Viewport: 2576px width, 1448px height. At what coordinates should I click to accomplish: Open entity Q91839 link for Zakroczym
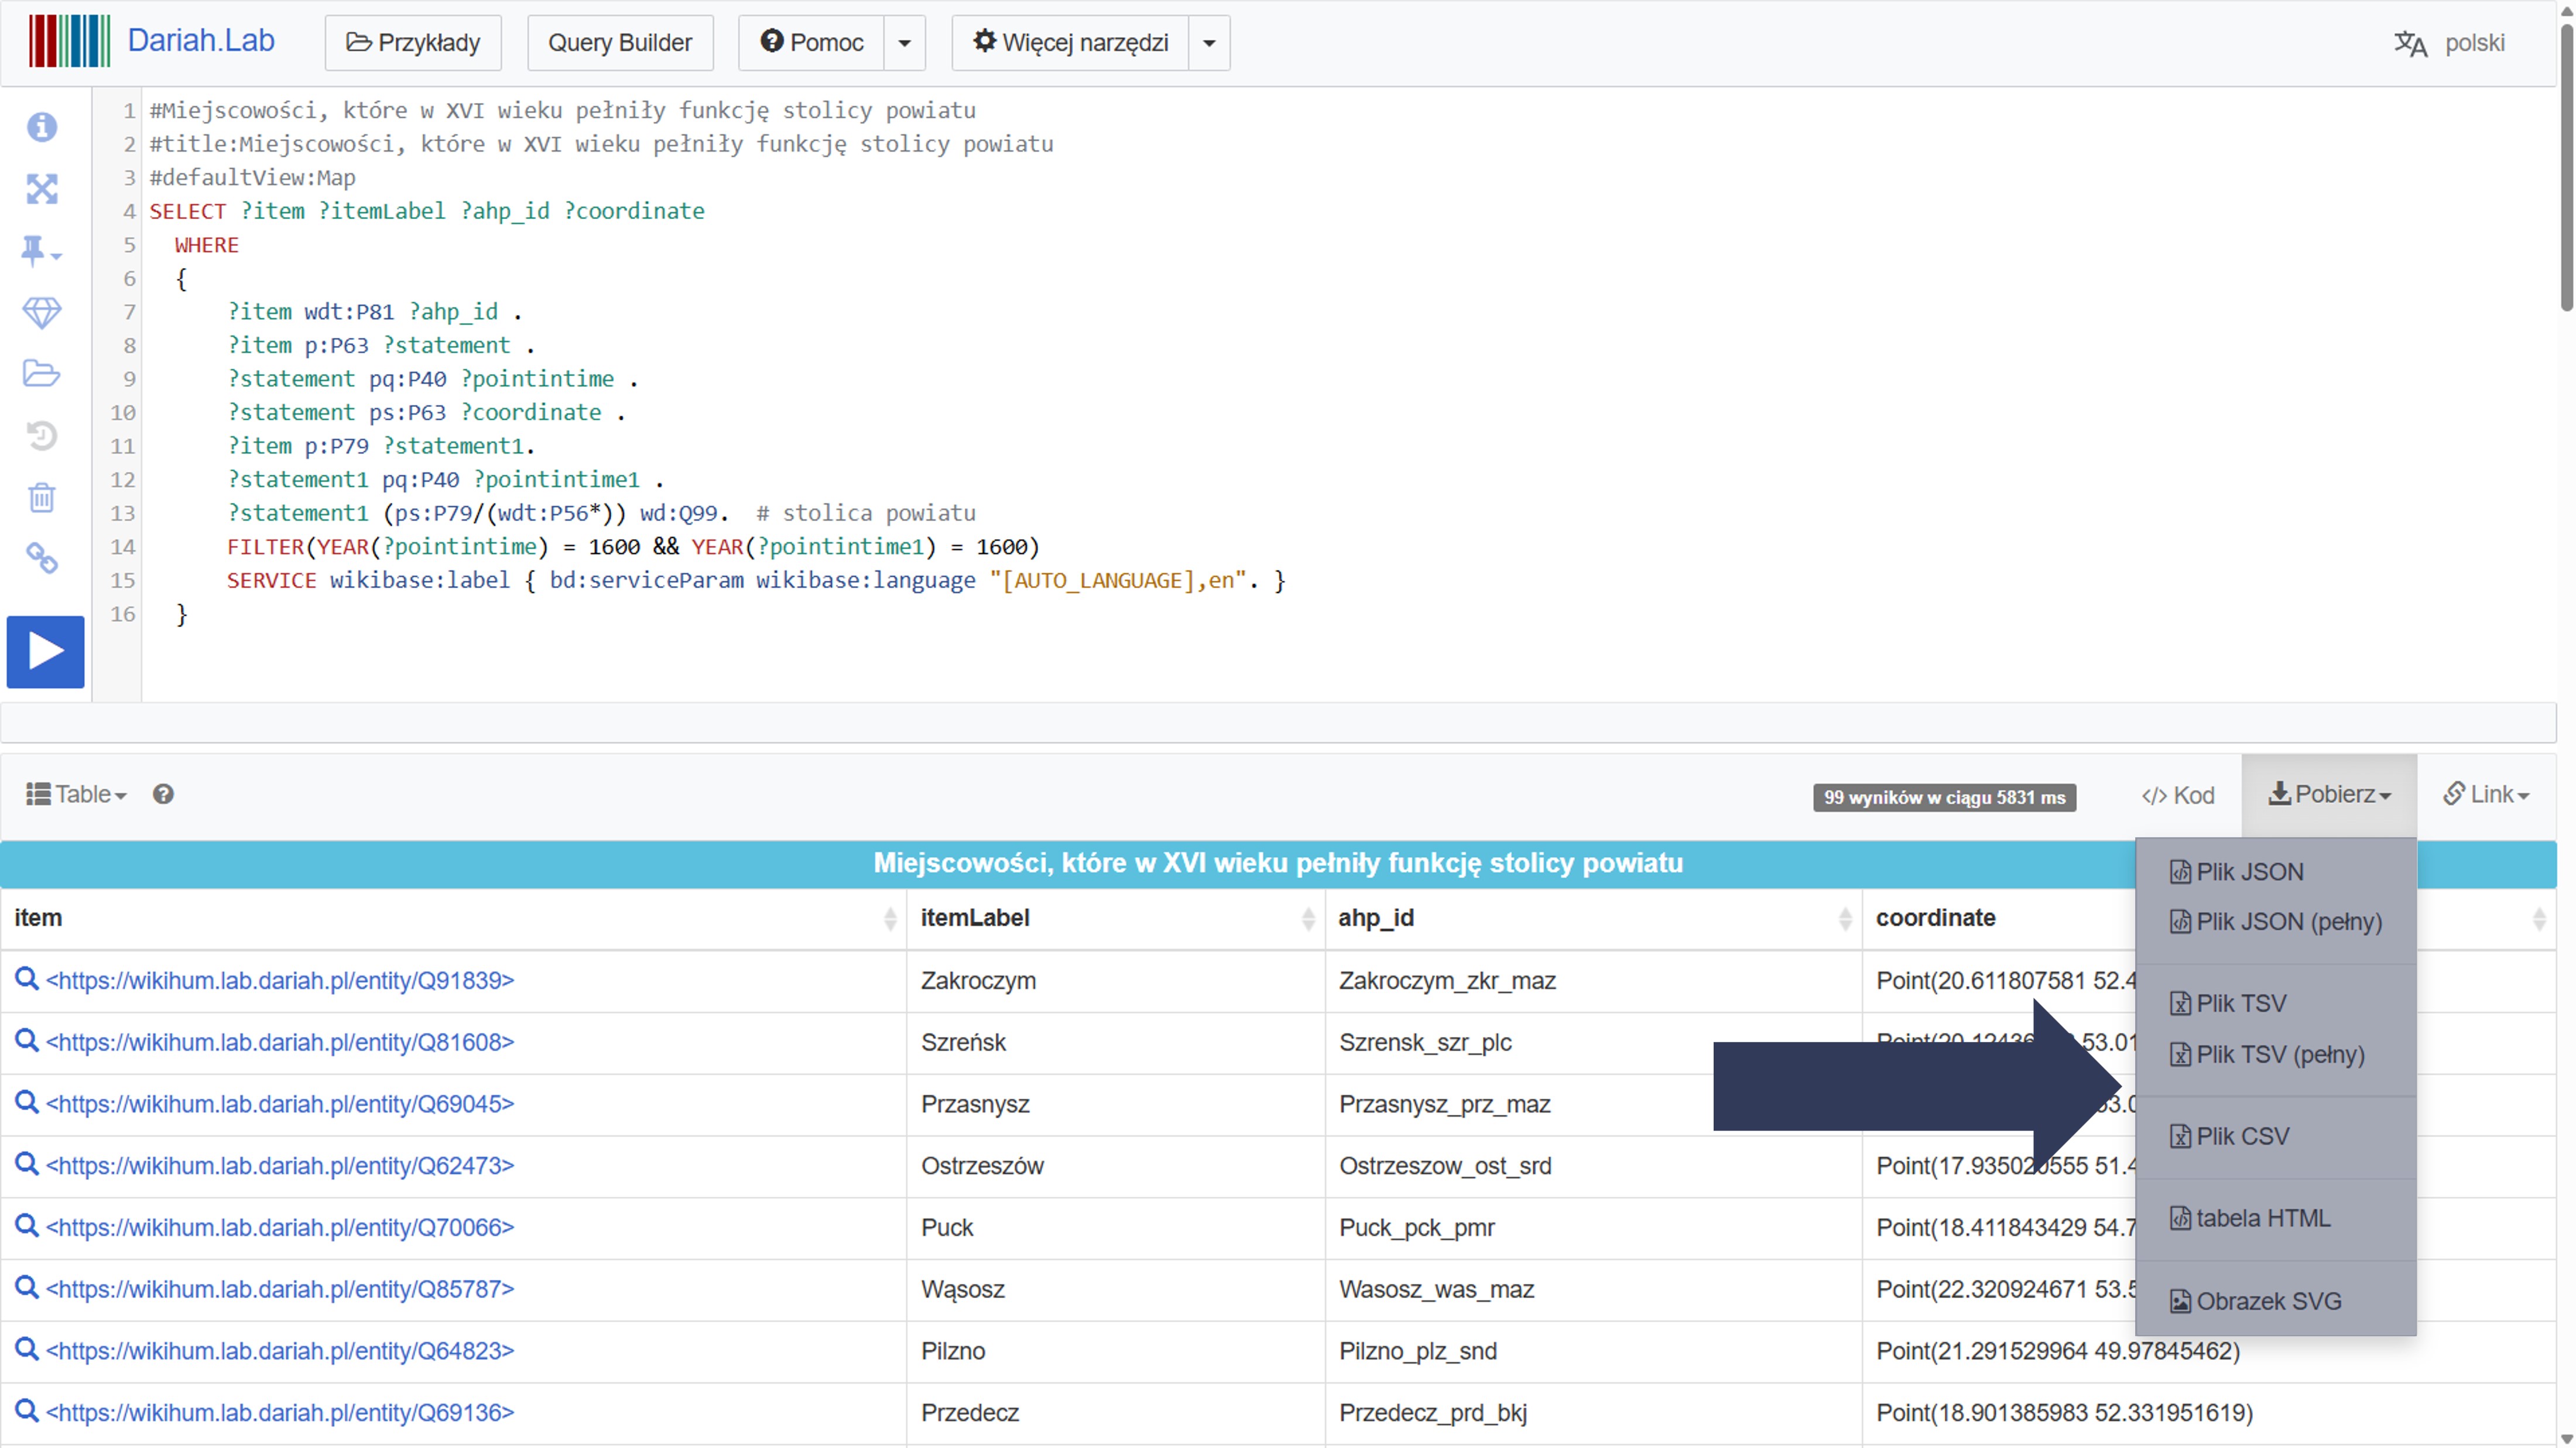280,980
